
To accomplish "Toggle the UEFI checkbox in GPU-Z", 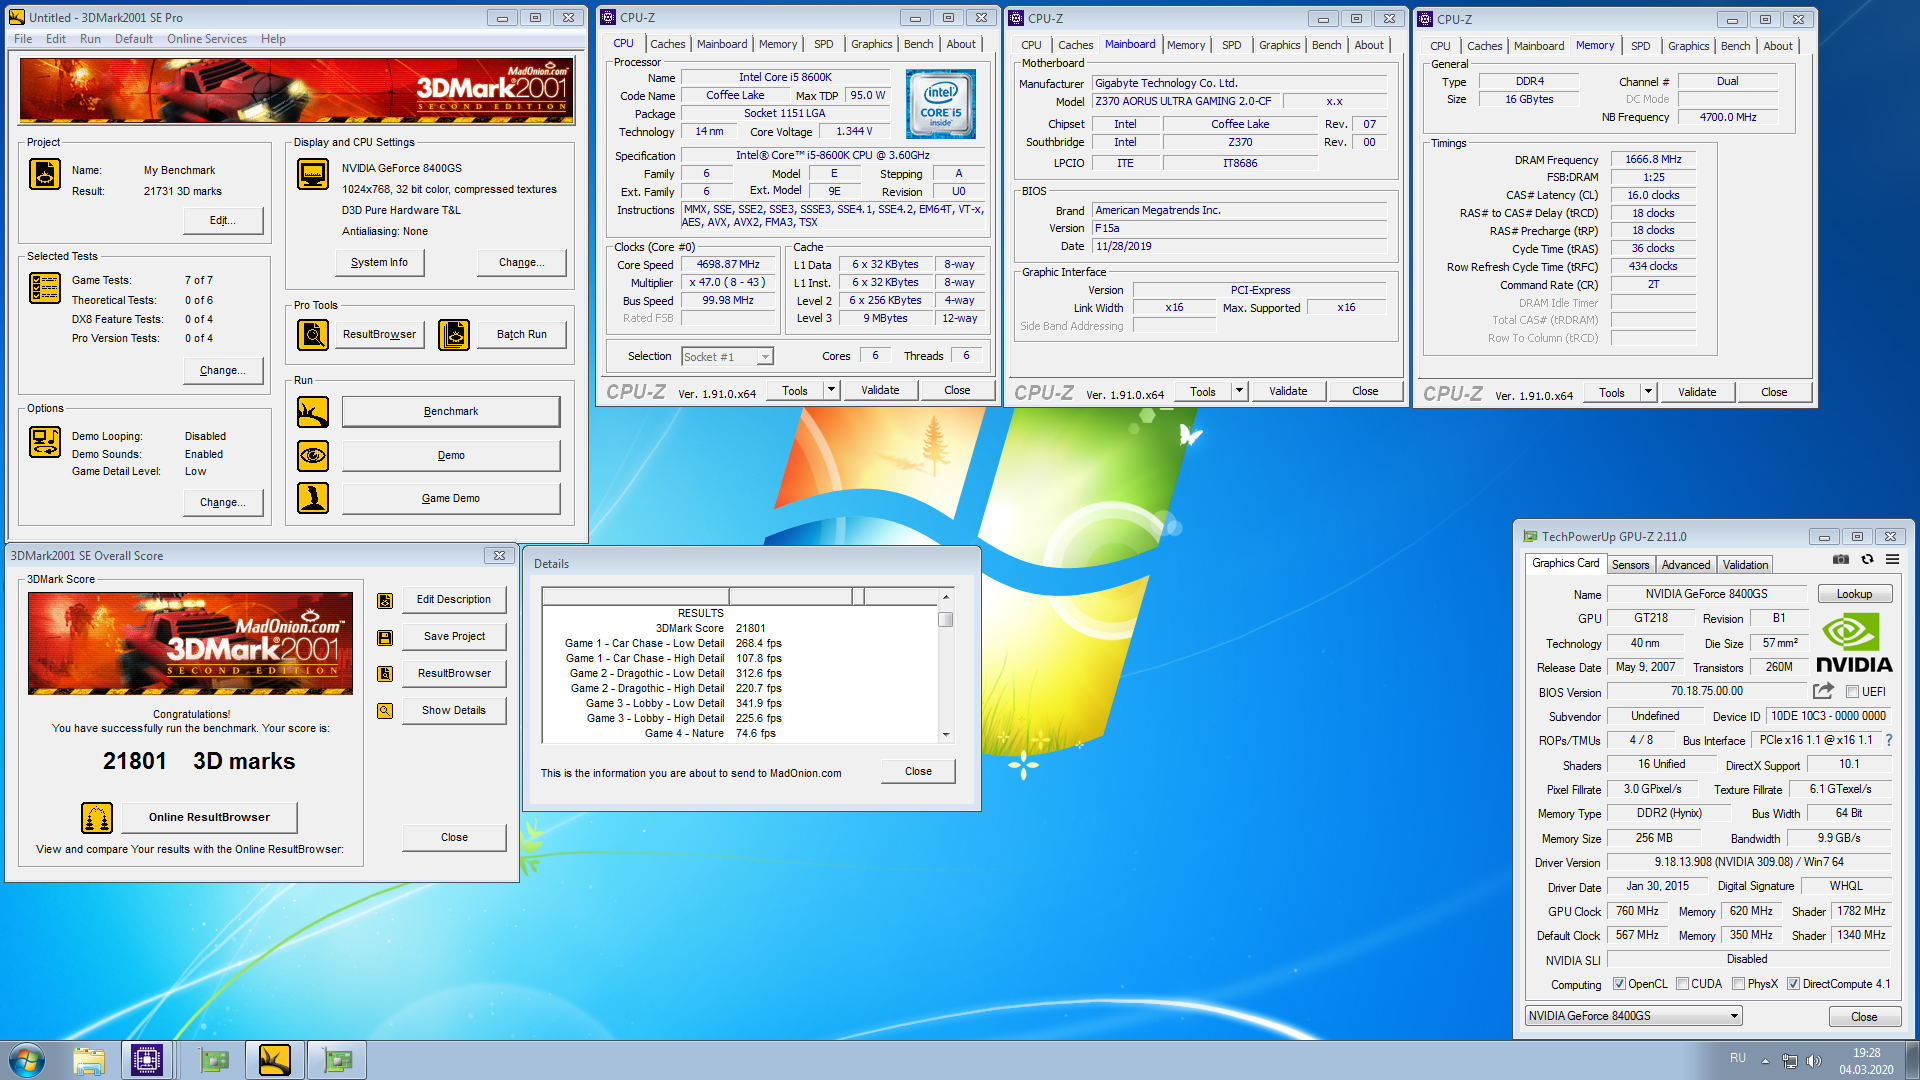I will (1852, 692).
